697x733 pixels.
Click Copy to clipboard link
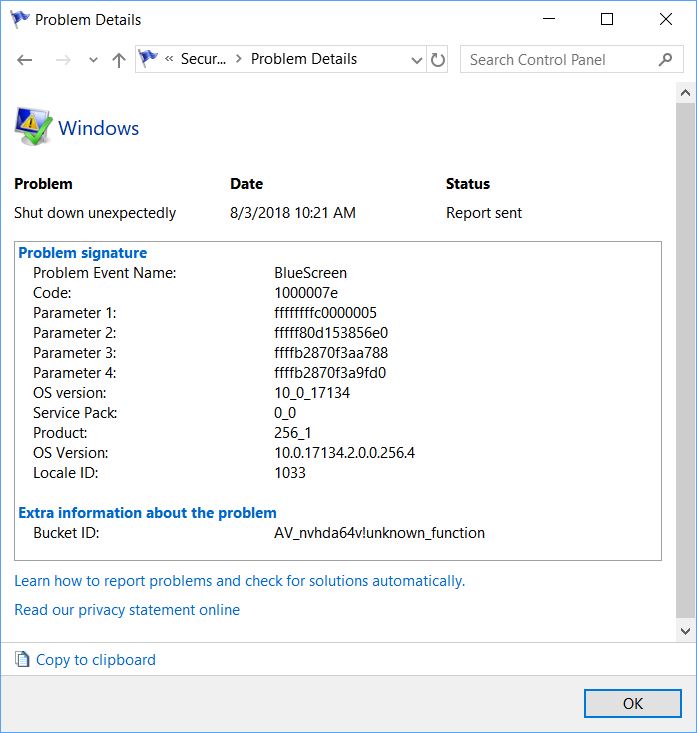[96, 660]
